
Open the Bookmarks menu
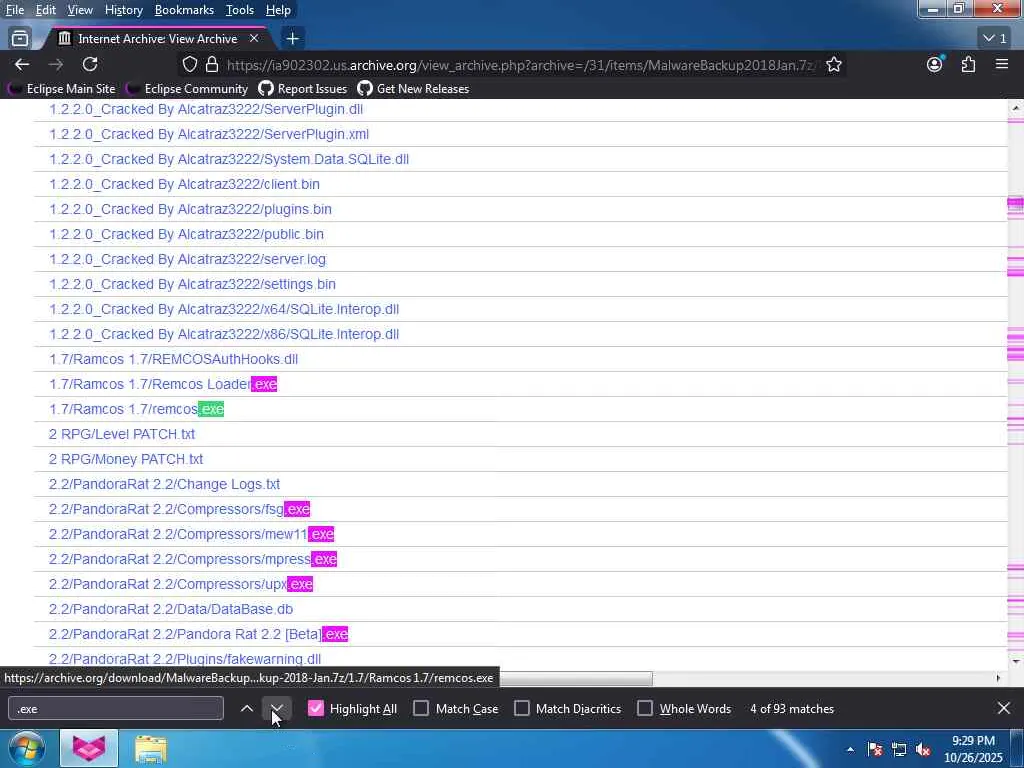point(184,10)
